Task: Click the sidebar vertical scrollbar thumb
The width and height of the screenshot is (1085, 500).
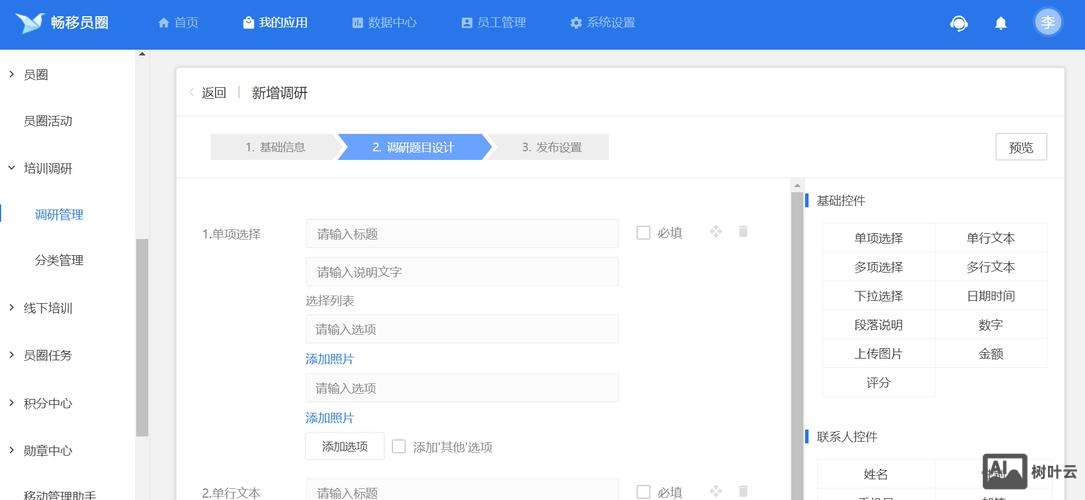Action: 142,337
